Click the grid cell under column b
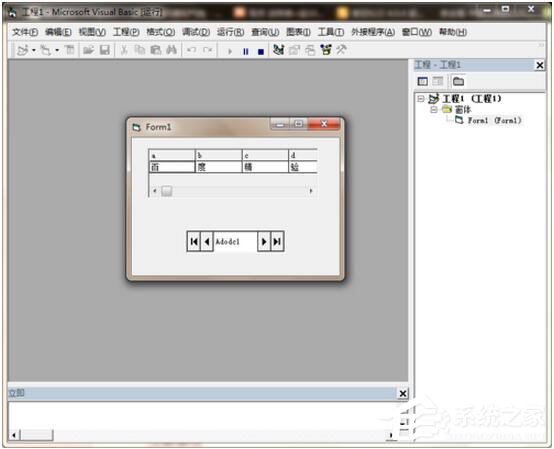 (x=218, y=167)
